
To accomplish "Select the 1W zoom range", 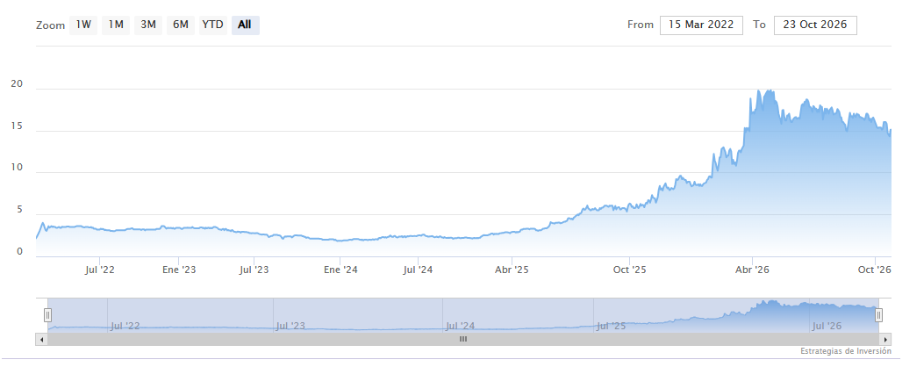I will click(83, 25).
